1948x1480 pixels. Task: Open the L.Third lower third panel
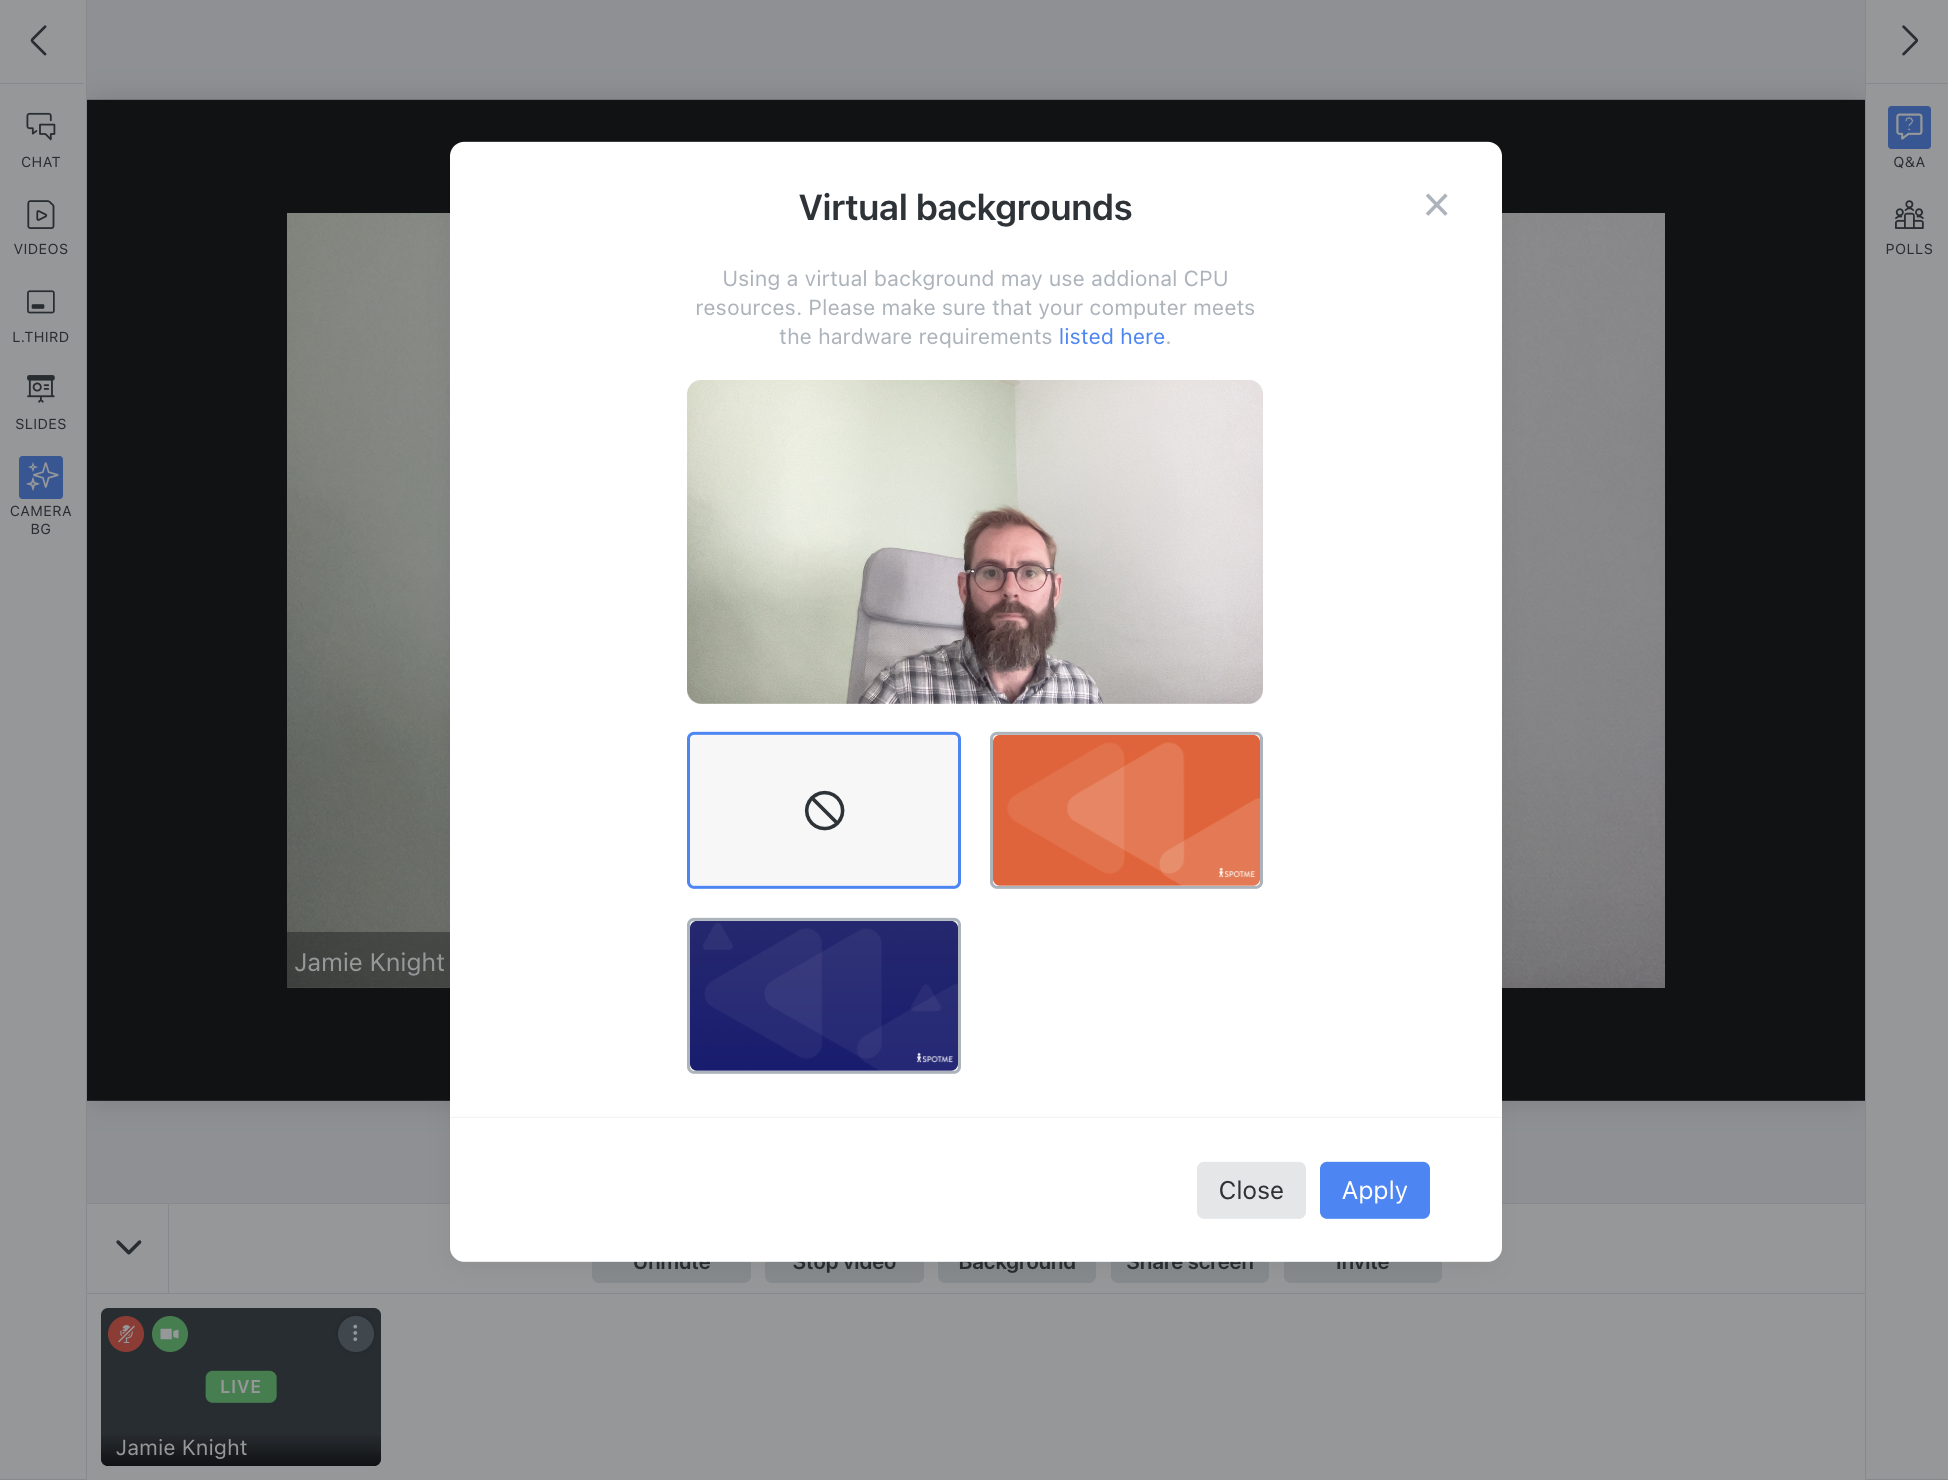click(41, 315)
